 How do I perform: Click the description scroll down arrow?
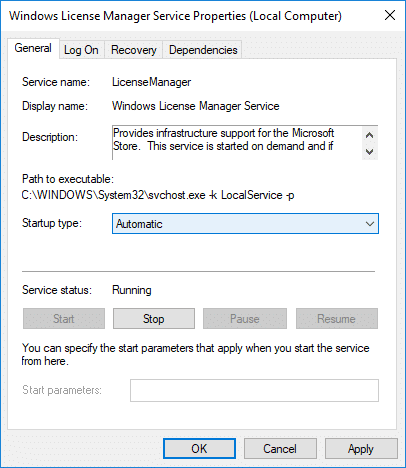pos(369,152)
